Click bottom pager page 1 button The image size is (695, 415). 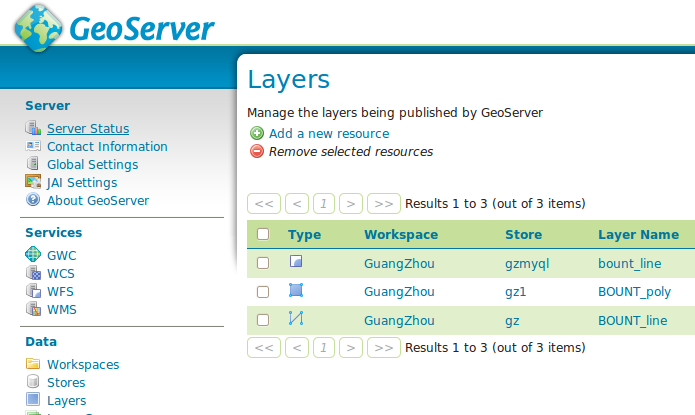pyautogui.click(x=324, y=348)
